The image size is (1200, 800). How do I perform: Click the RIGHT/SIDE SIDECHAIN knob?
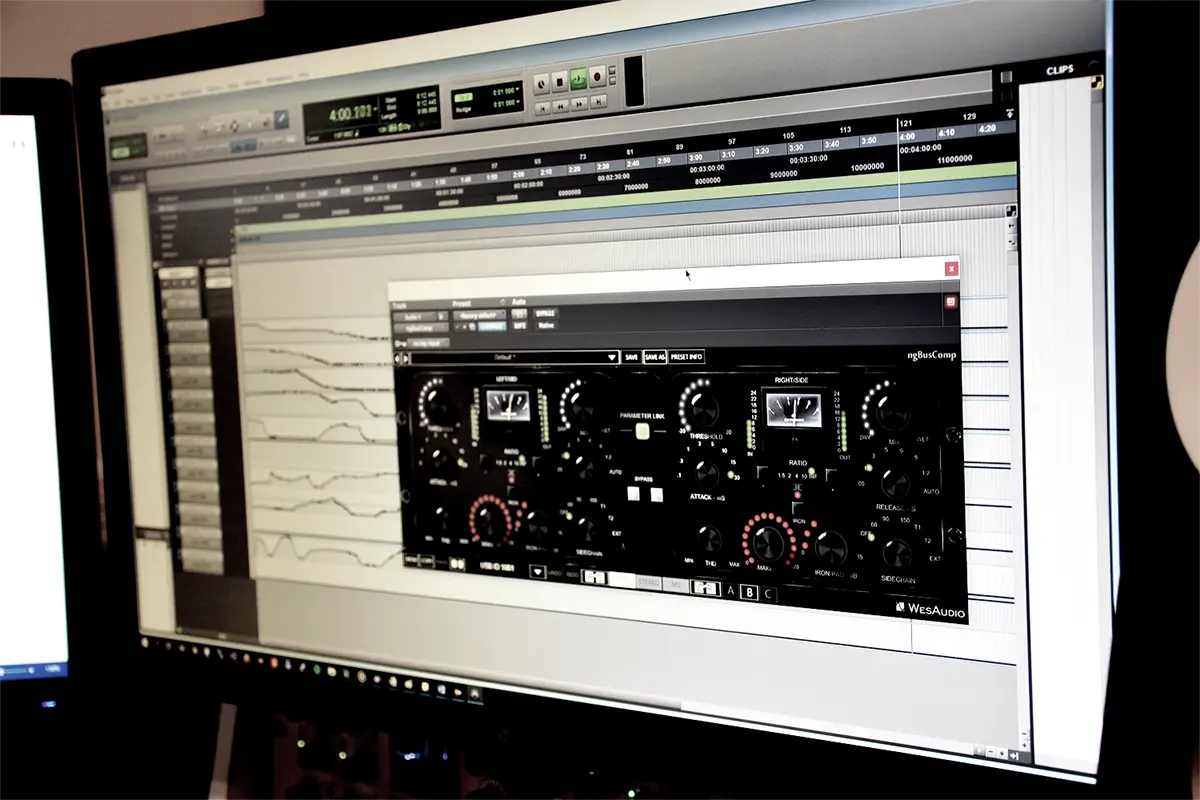(896, 552)
